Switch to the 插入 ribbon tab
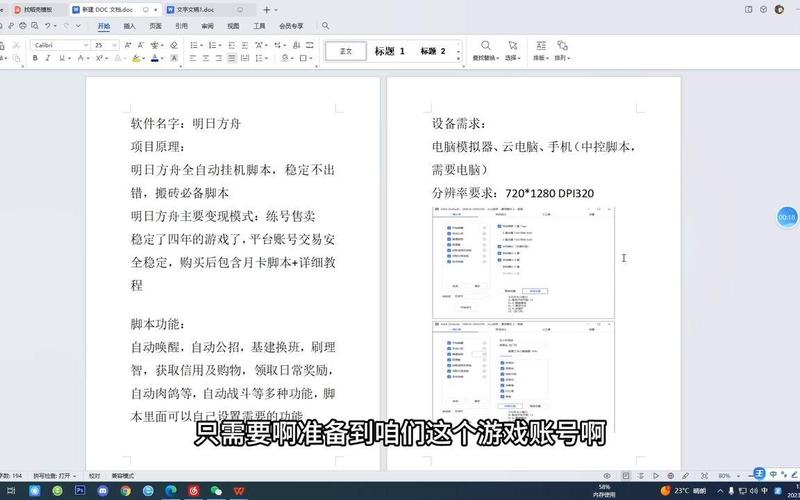 (x=130, y=26)
